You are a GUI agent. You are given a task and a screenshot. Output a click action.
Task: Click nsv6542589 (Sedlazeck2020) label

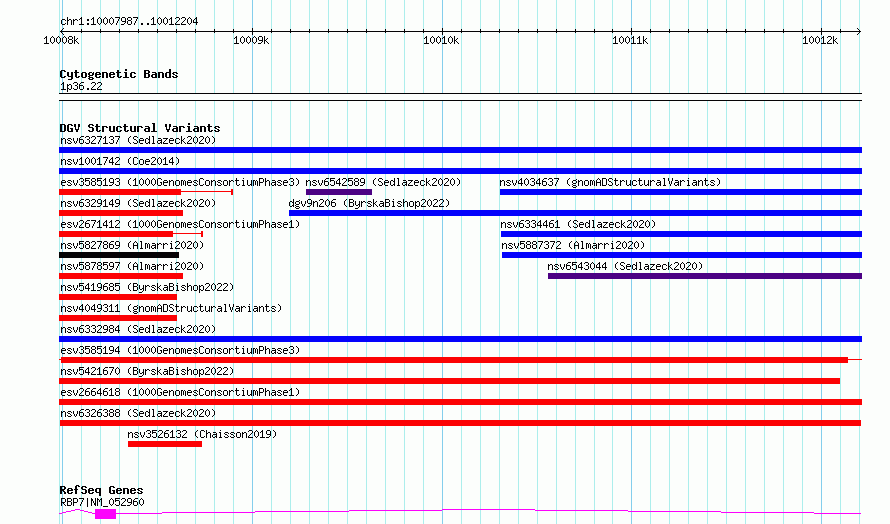[383, 182]
